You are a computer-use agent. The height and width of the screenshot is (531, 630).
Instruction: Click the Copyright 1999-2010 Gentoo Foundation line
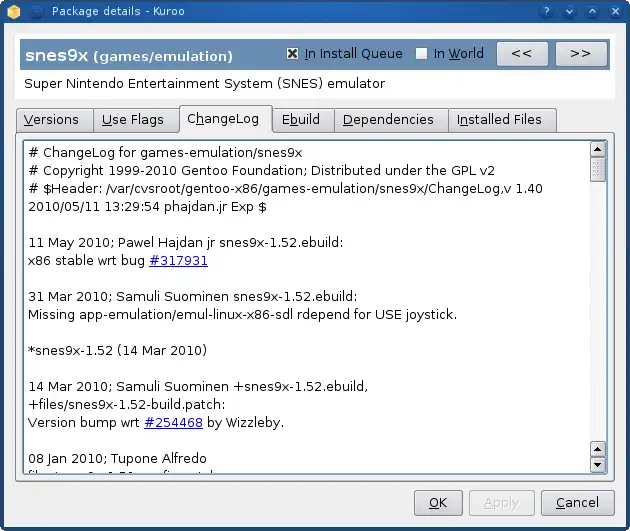tap(262, 171)
